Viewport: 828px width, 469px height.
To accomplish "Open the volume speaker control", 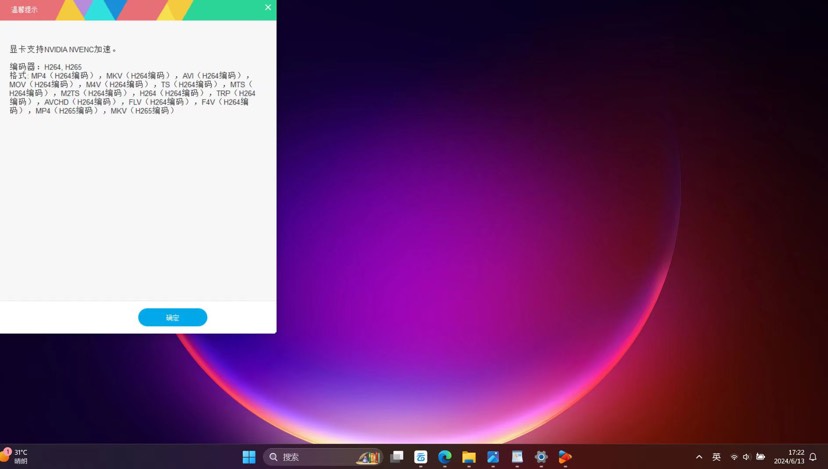I will [x=746, y=457].
